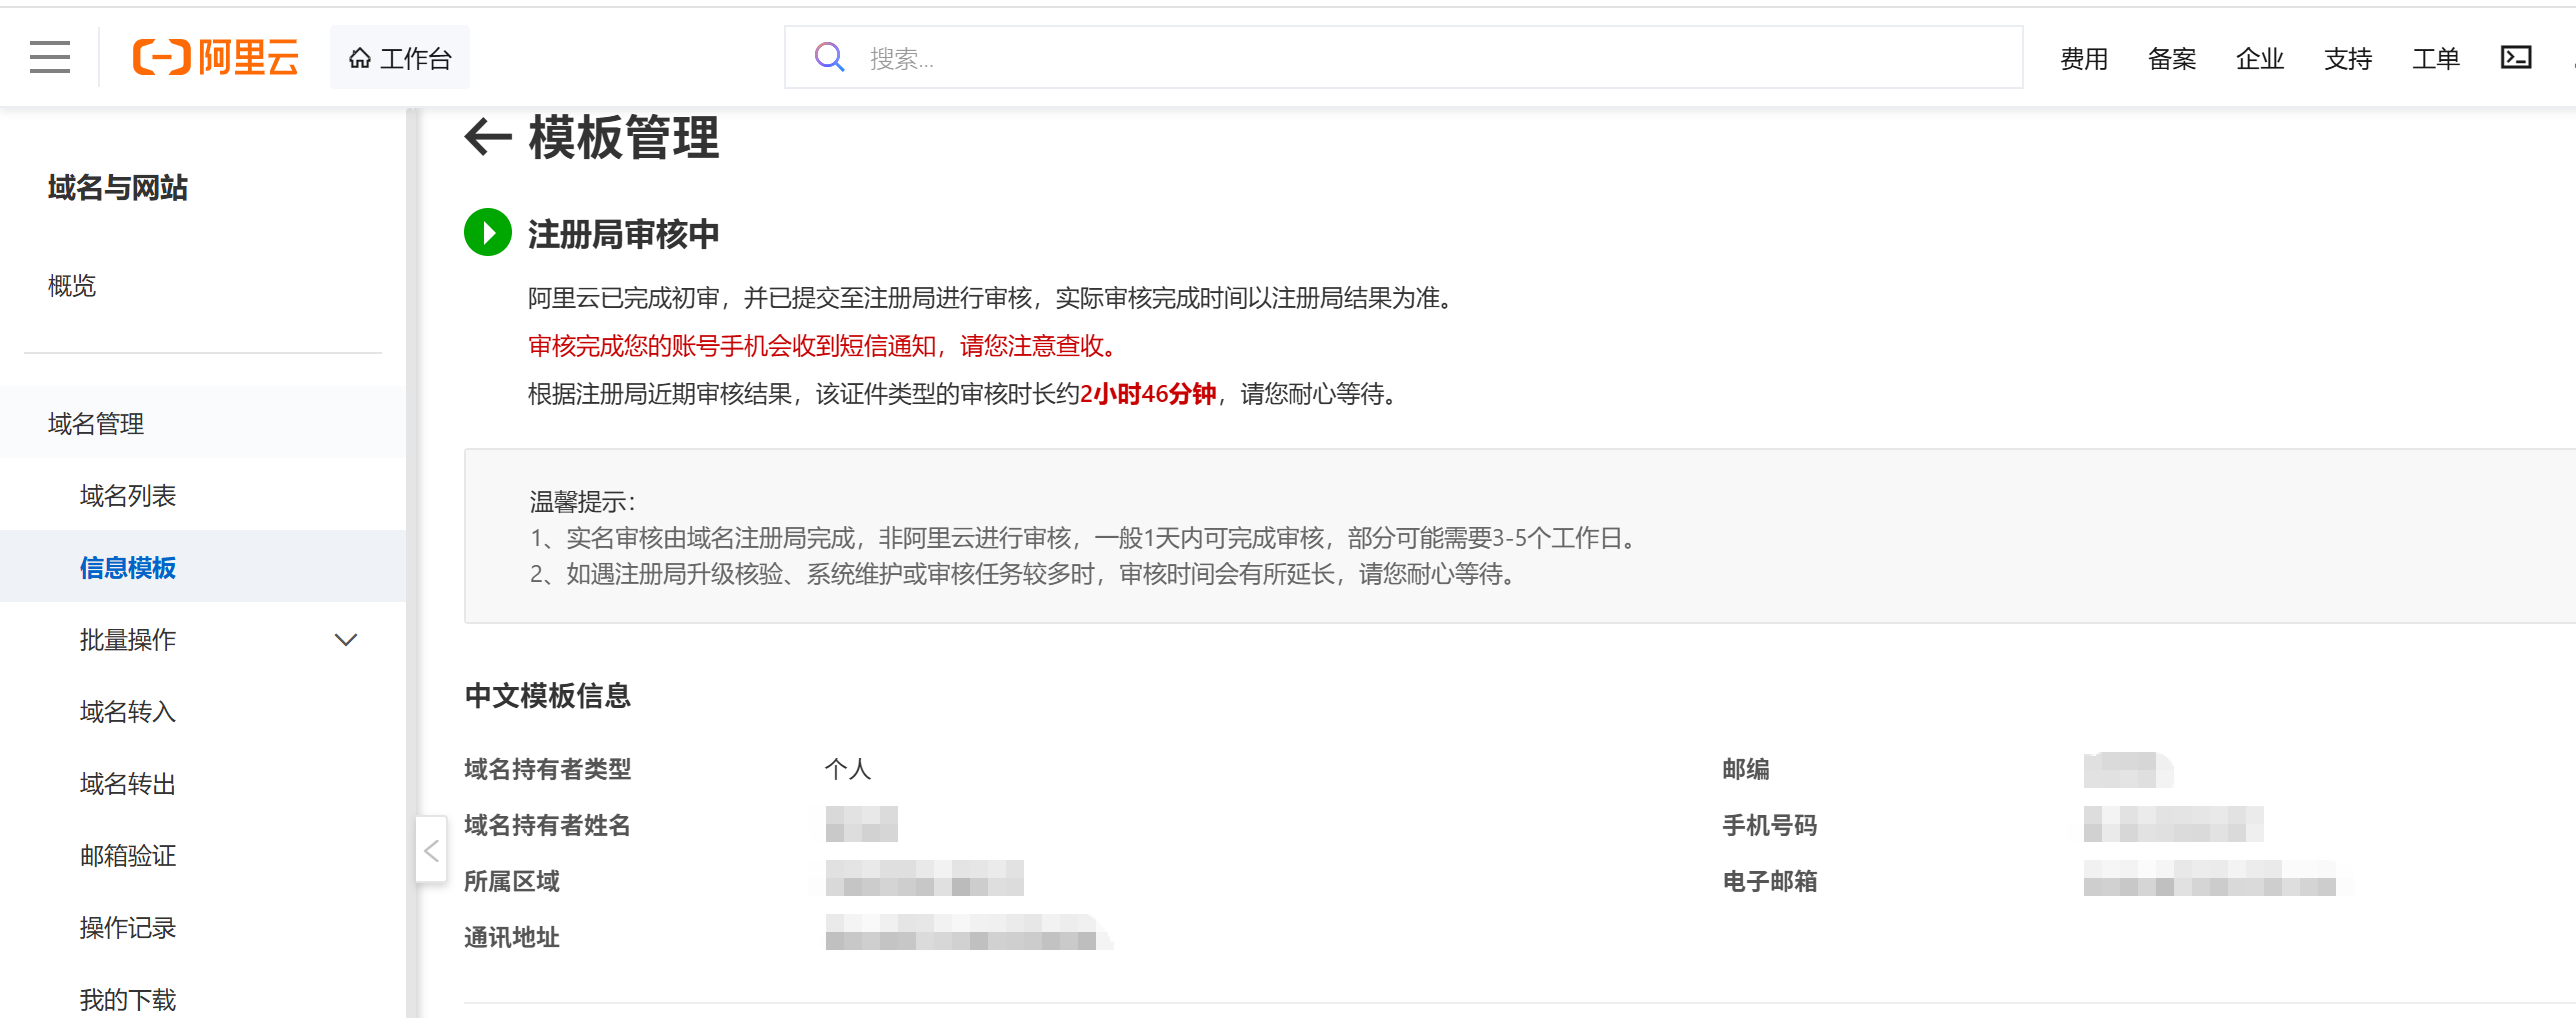Click the 个人 holder type value
Viewport: 2576px width, 1018px height.
pyautogui.click(x=848, y=768)
